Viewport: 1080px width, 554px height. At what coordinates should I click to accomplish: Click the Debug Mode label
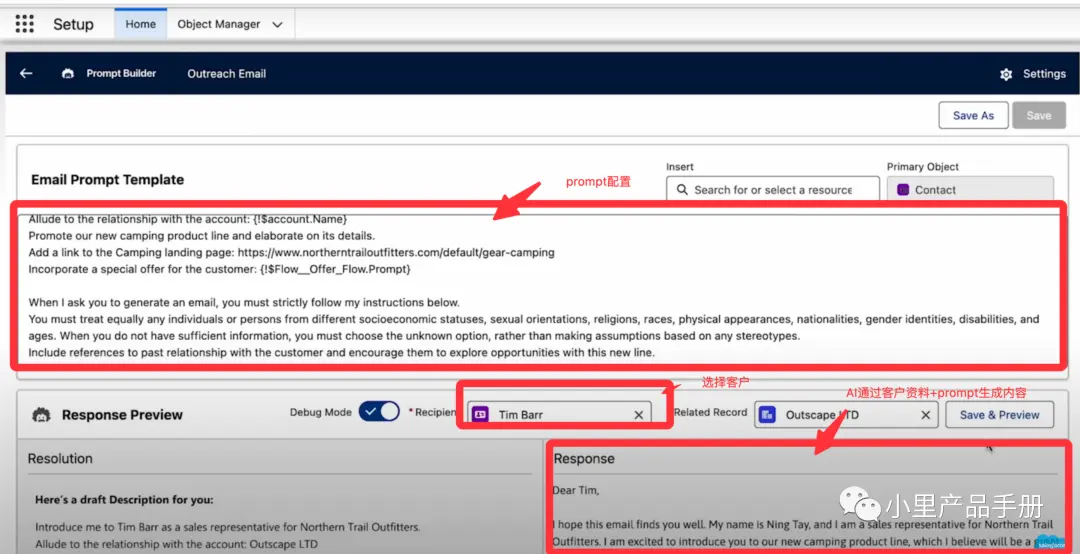[320, 412]
